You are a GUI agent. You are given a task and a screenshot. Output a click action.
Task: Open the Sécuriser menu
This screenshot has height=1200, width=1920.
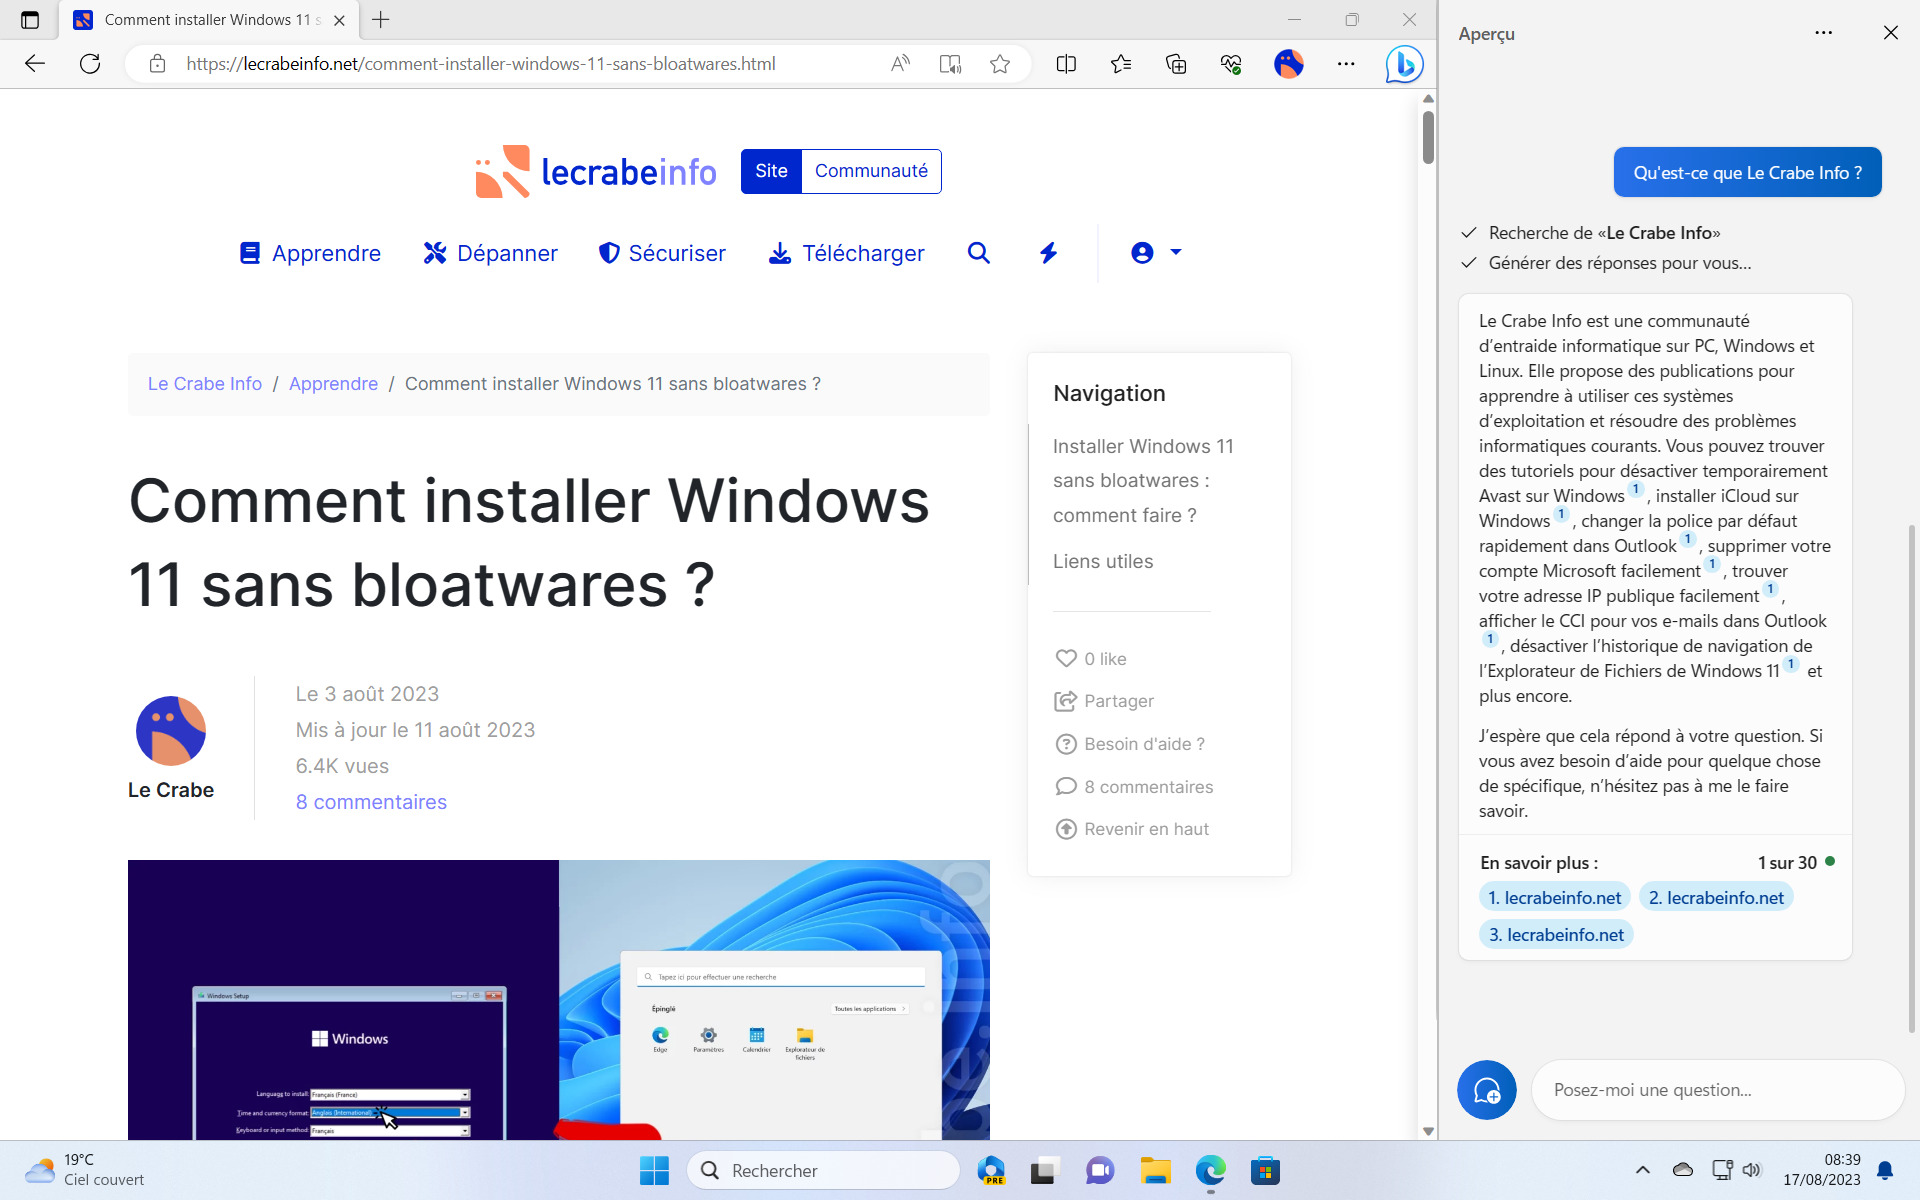tap(662, 253)
